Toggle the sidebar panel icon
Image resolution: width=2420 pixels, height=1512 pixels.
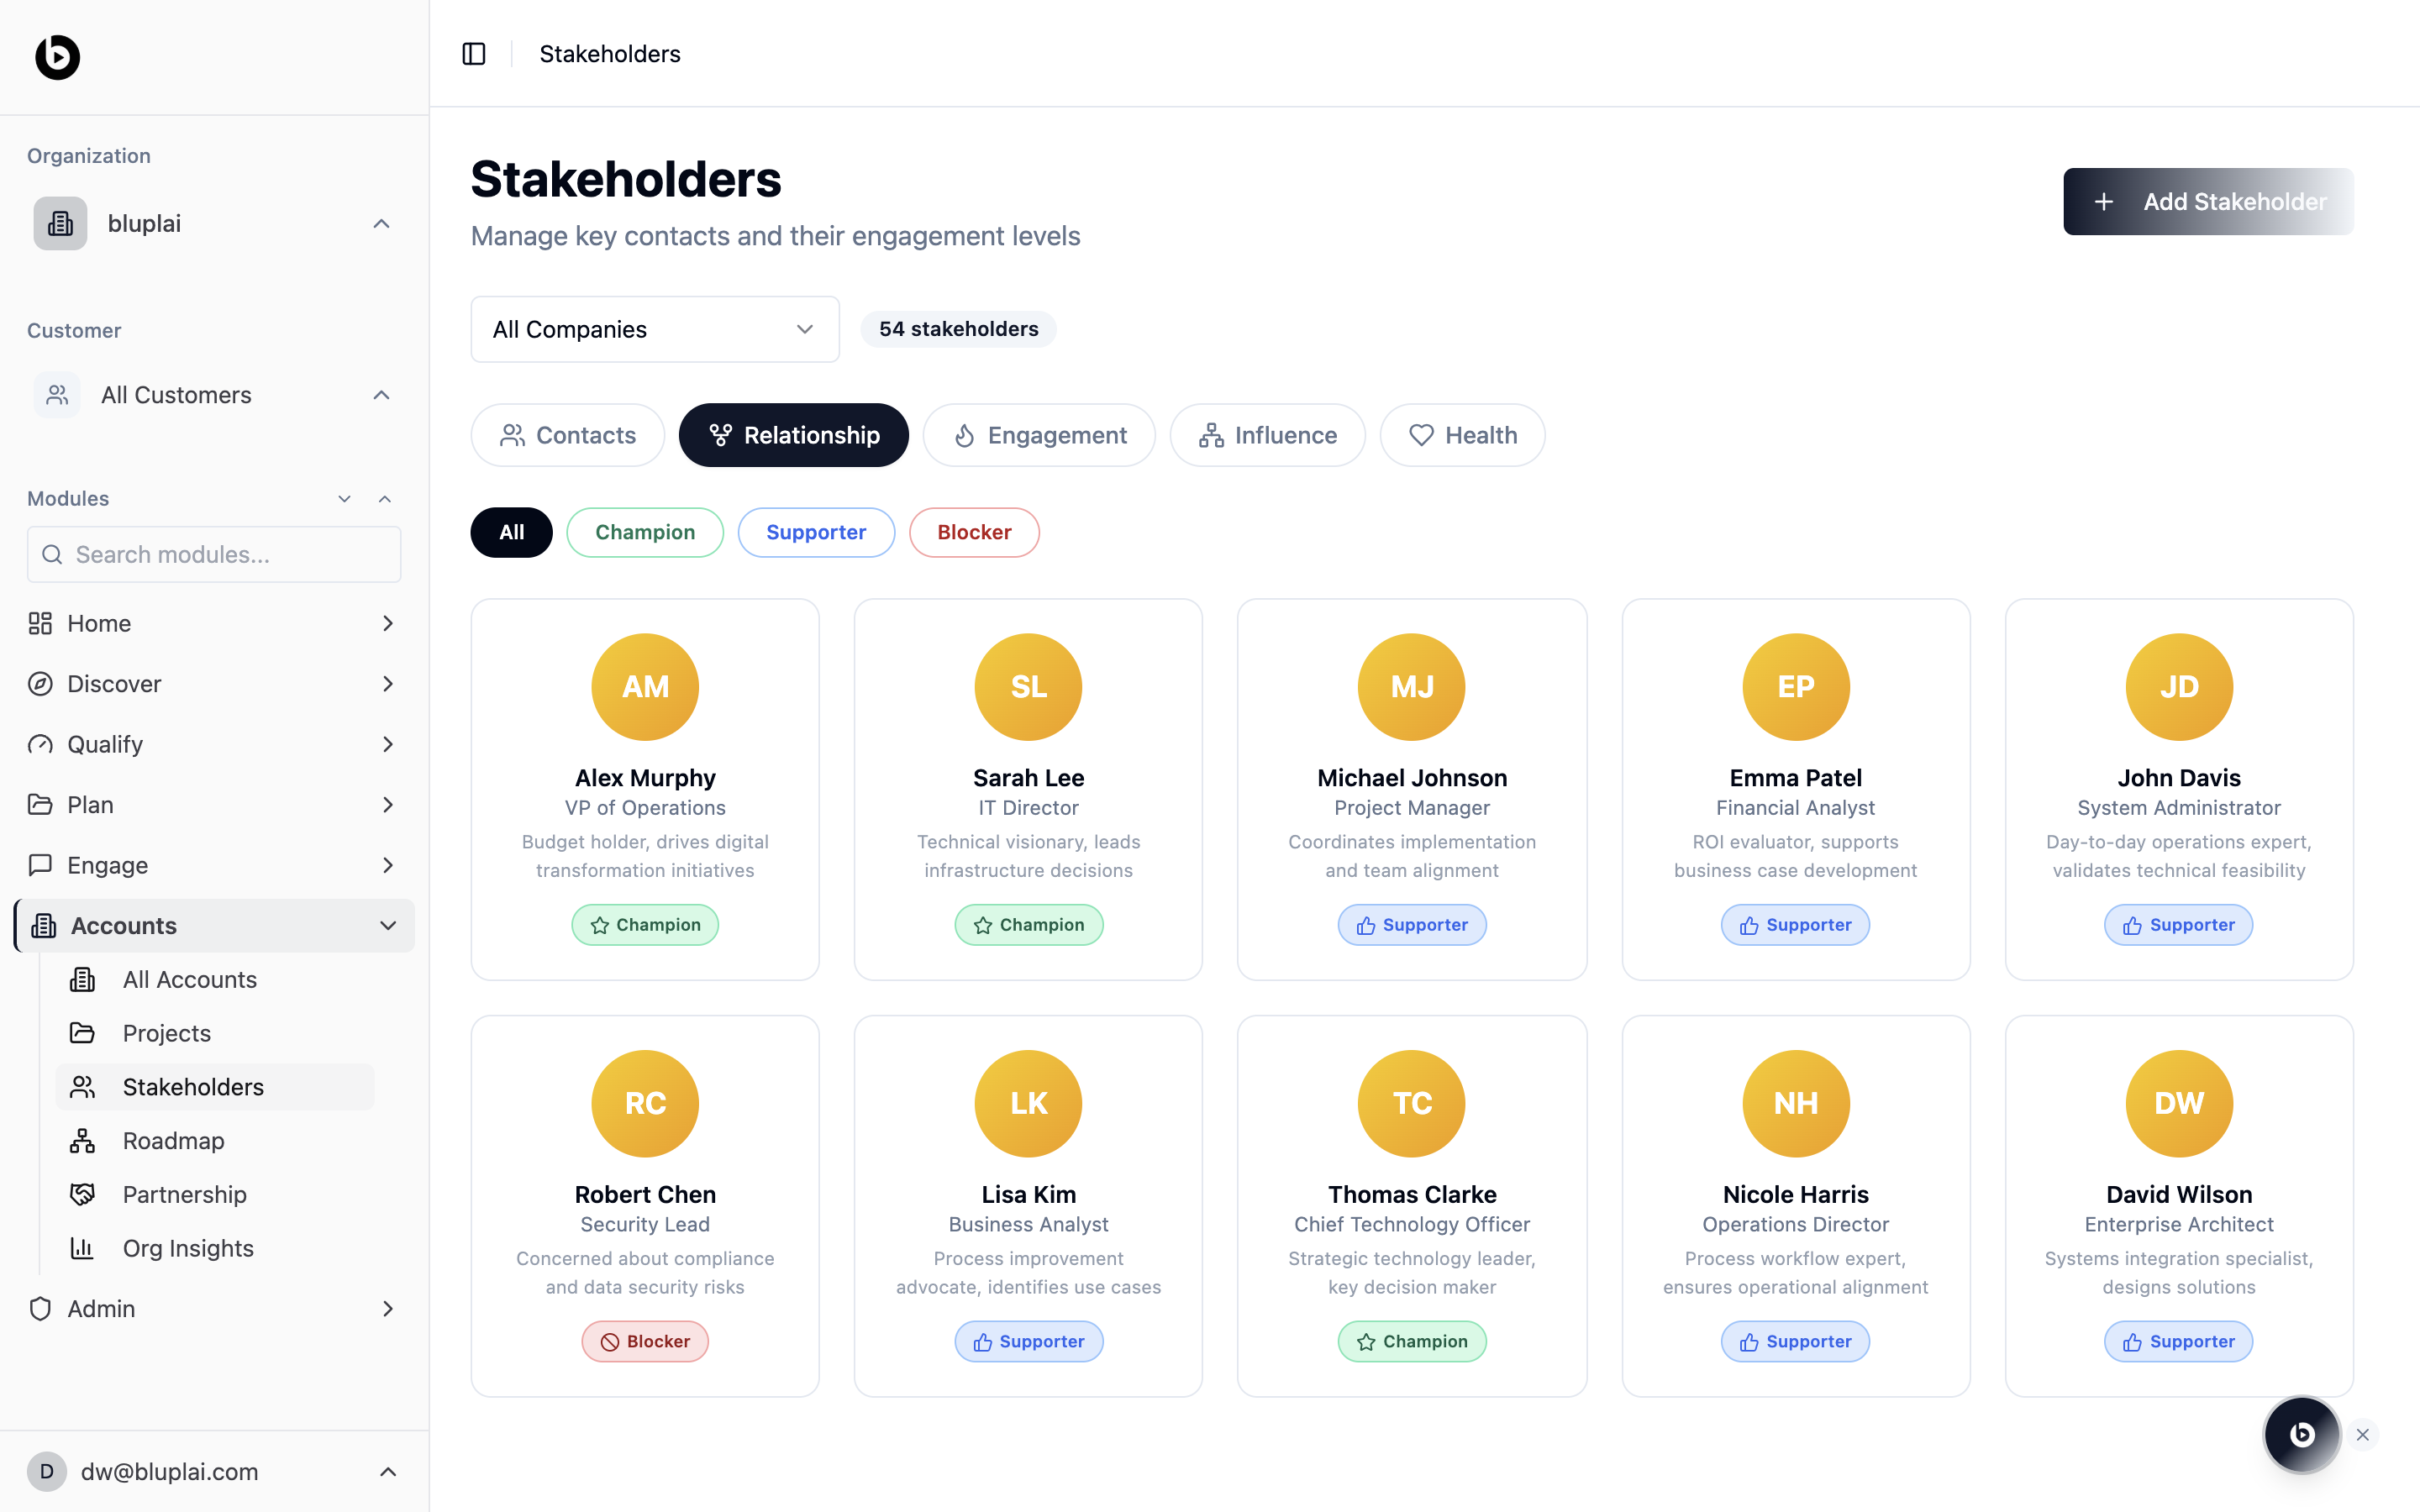coord(474,54)
